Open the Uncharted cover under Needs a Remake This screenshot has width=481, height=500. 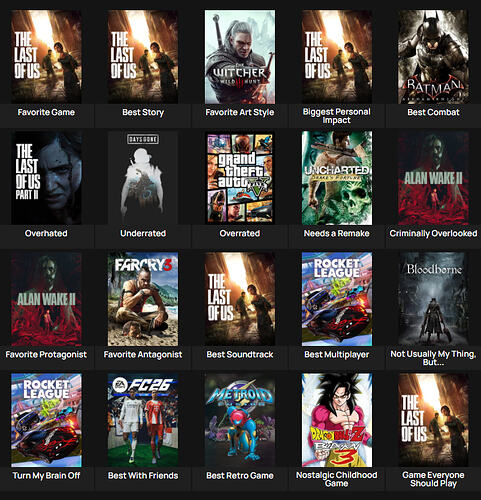337,178
